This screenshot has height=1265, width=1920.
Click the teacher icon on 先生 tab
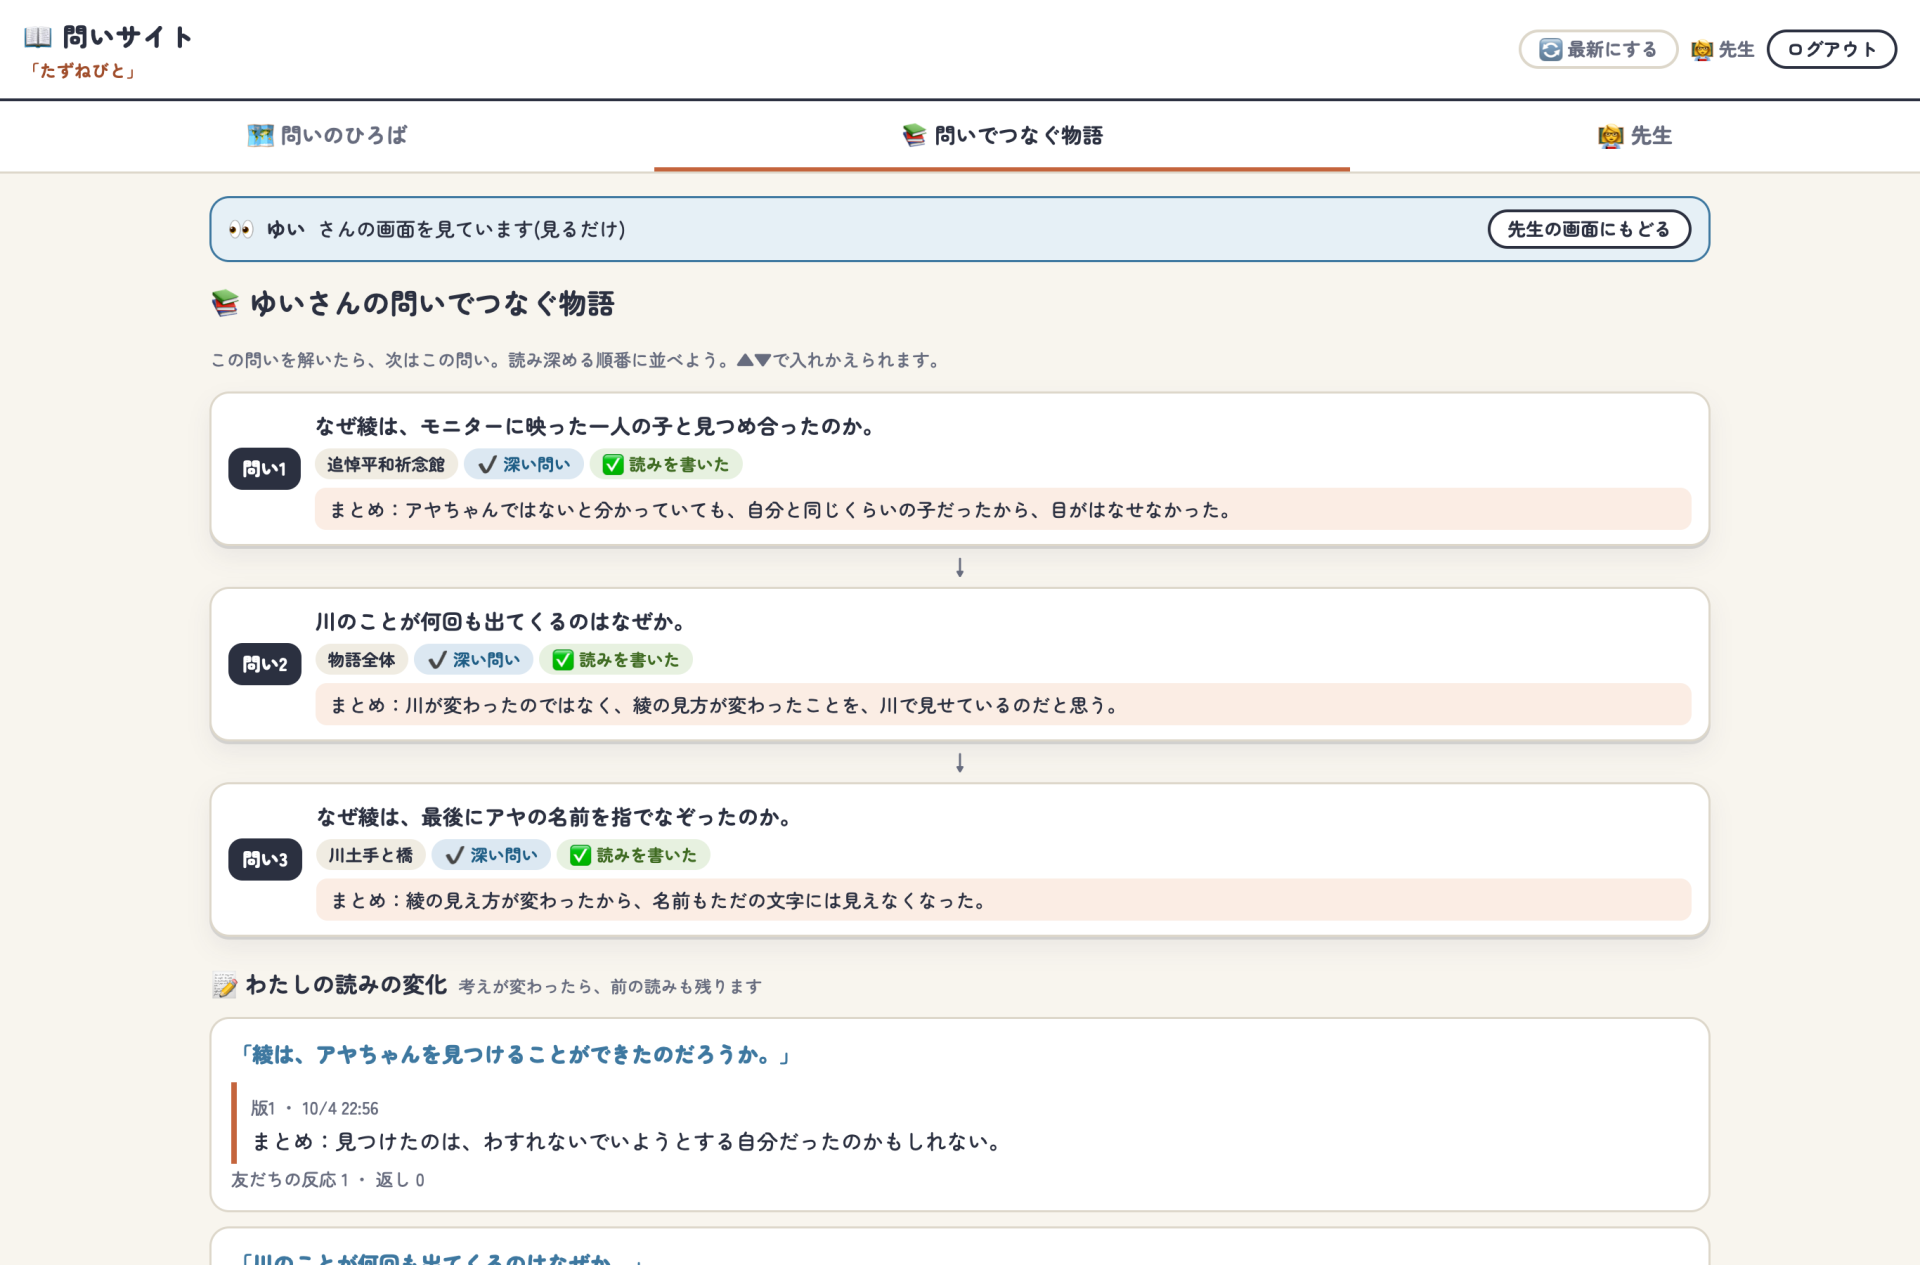tap(1610, 135)
